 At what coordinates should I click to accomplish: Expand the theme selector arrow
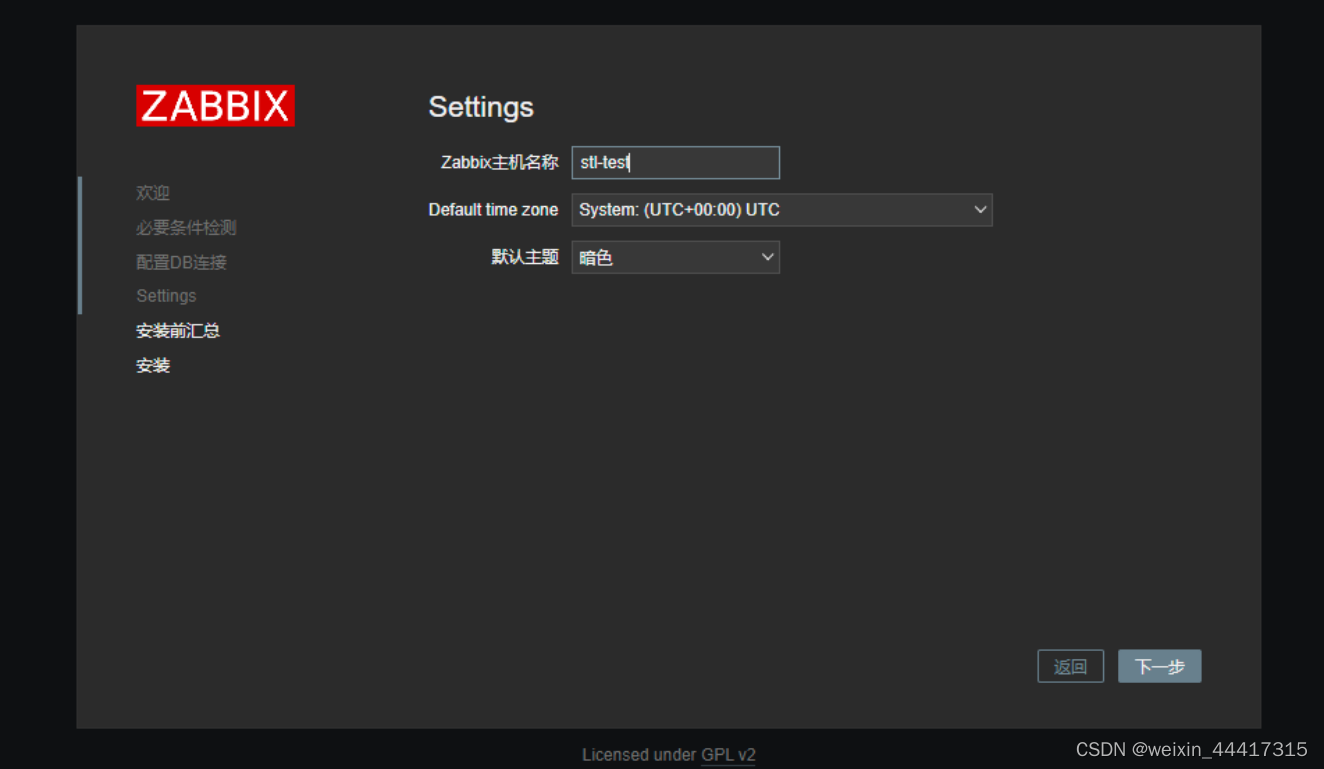(x=767, y=257)
